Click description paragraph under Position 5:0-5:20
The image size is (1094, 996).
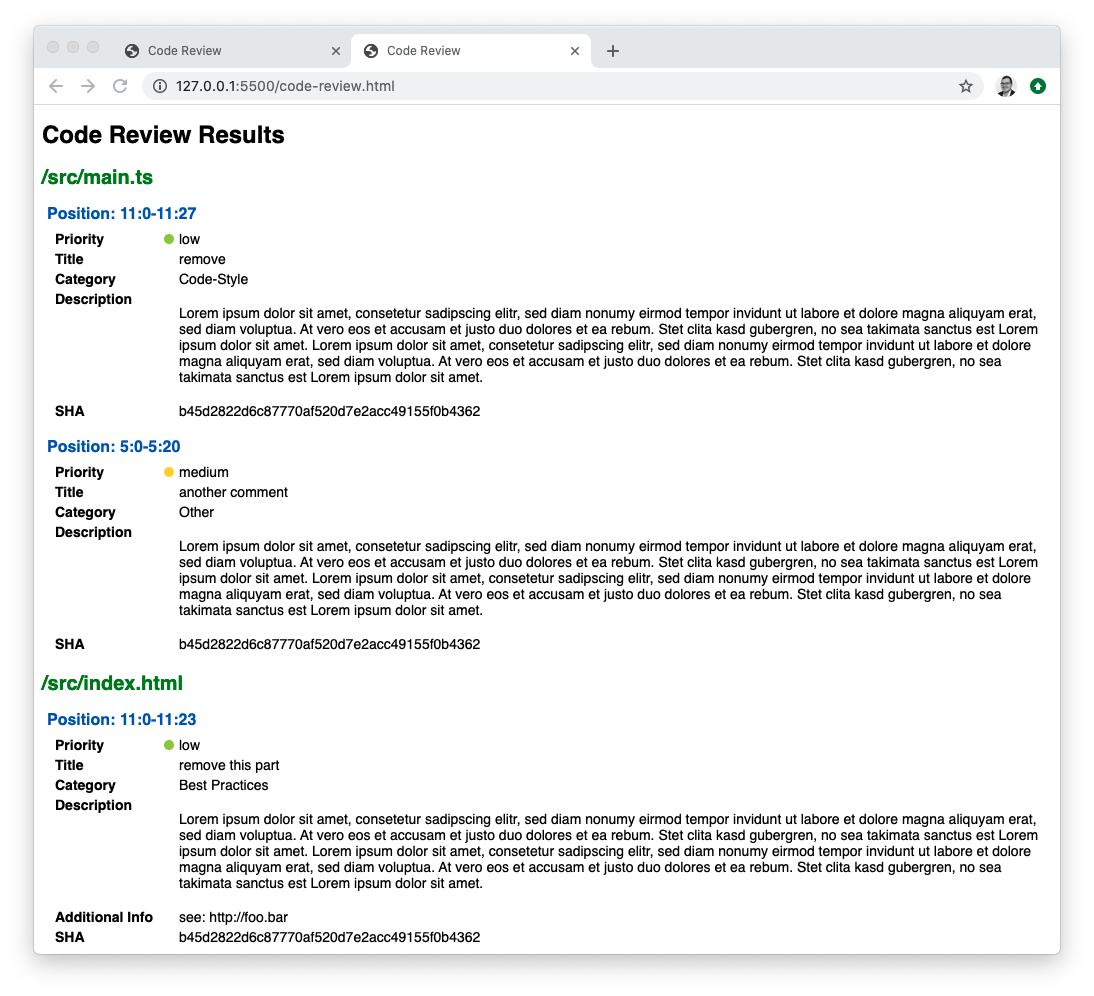tap(608, 578)
